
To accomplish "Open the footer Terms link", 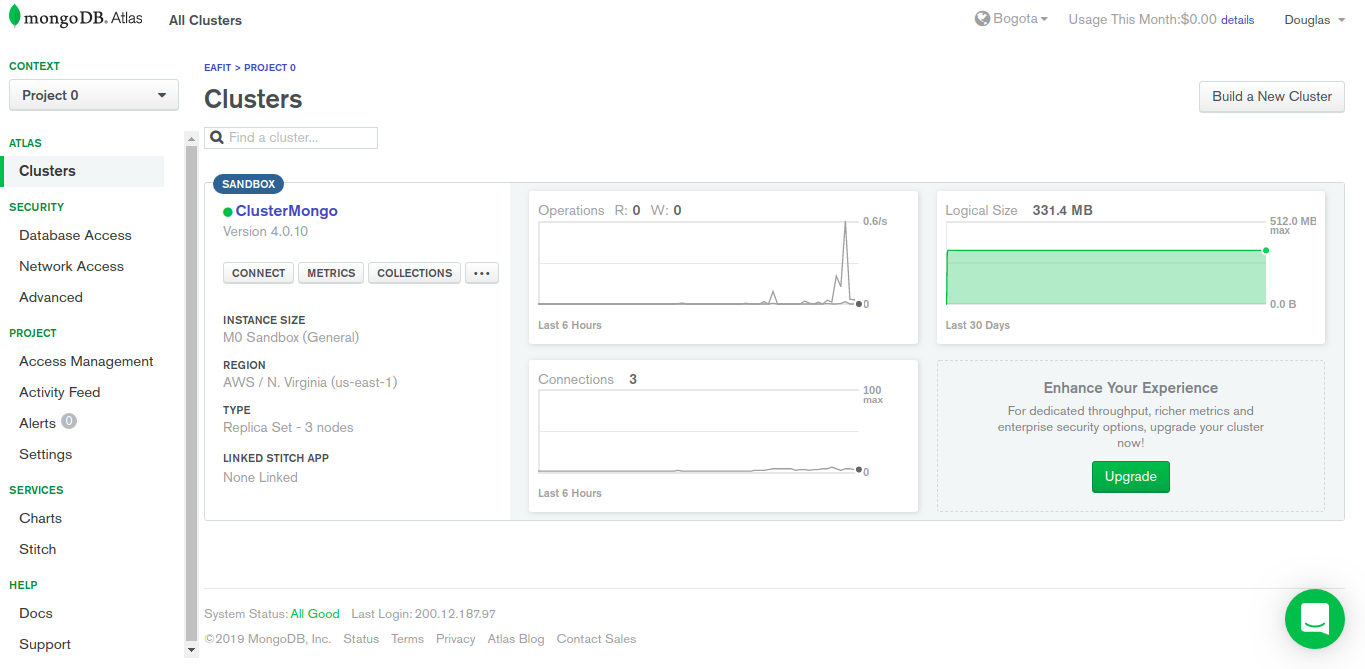I will 407,639.
